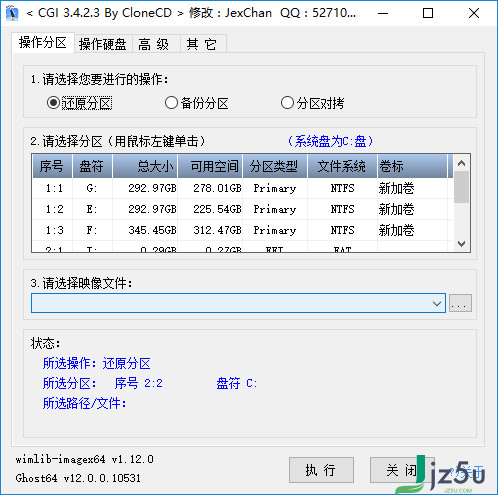The height and width of the screenshot is (495, 498).
Task: Browse for image file with ... button
Action: 460,303
